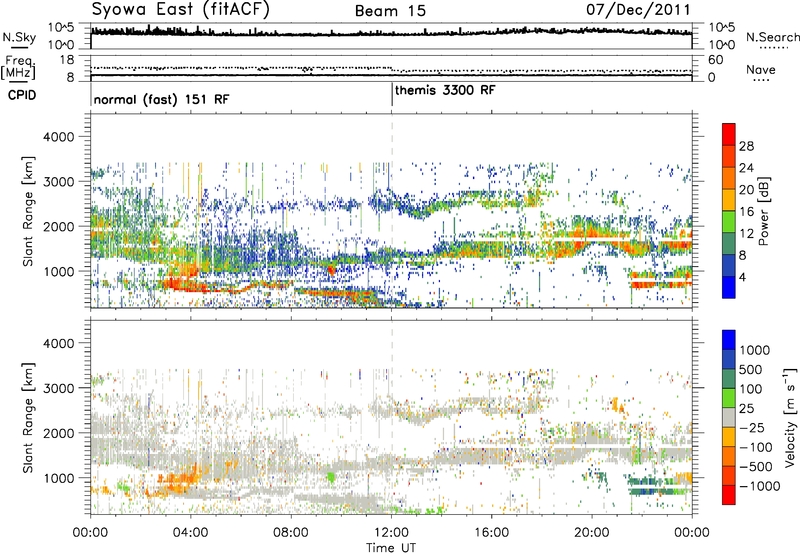Viewport: 800px width, 554px height.
Task: Click the '10^5' label next to N.Sky
Action: tap(60, 27)
